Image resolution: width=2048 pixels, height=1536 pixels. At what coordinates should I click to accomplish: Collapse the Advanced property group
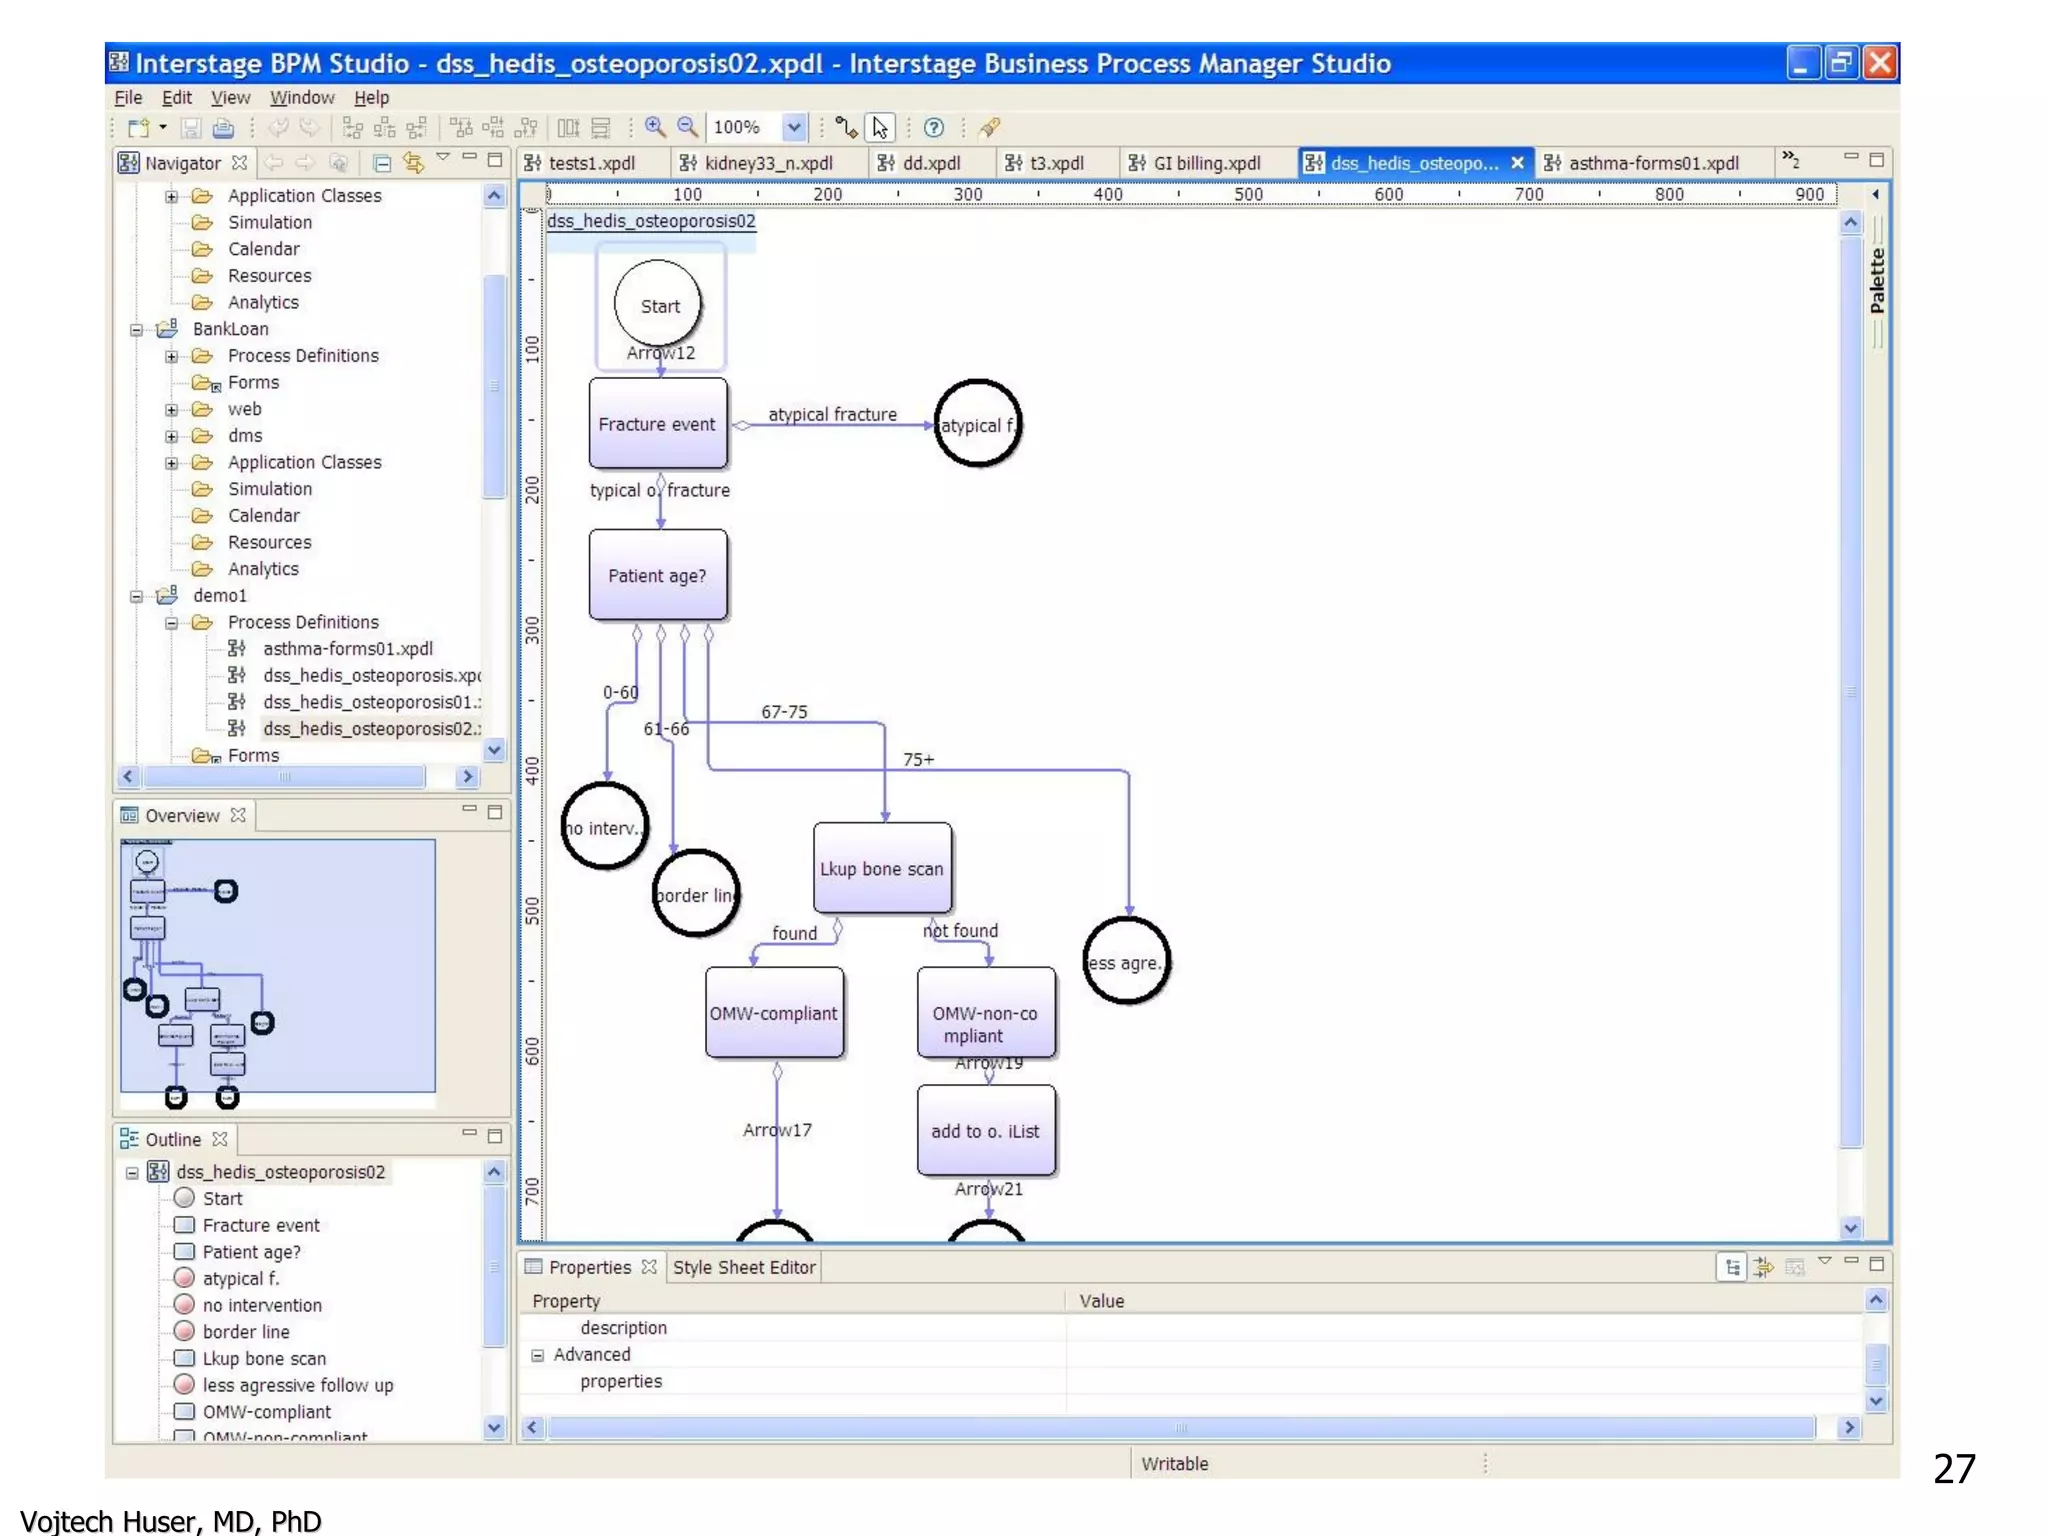pyautogui.click(x=537, y=1356)
